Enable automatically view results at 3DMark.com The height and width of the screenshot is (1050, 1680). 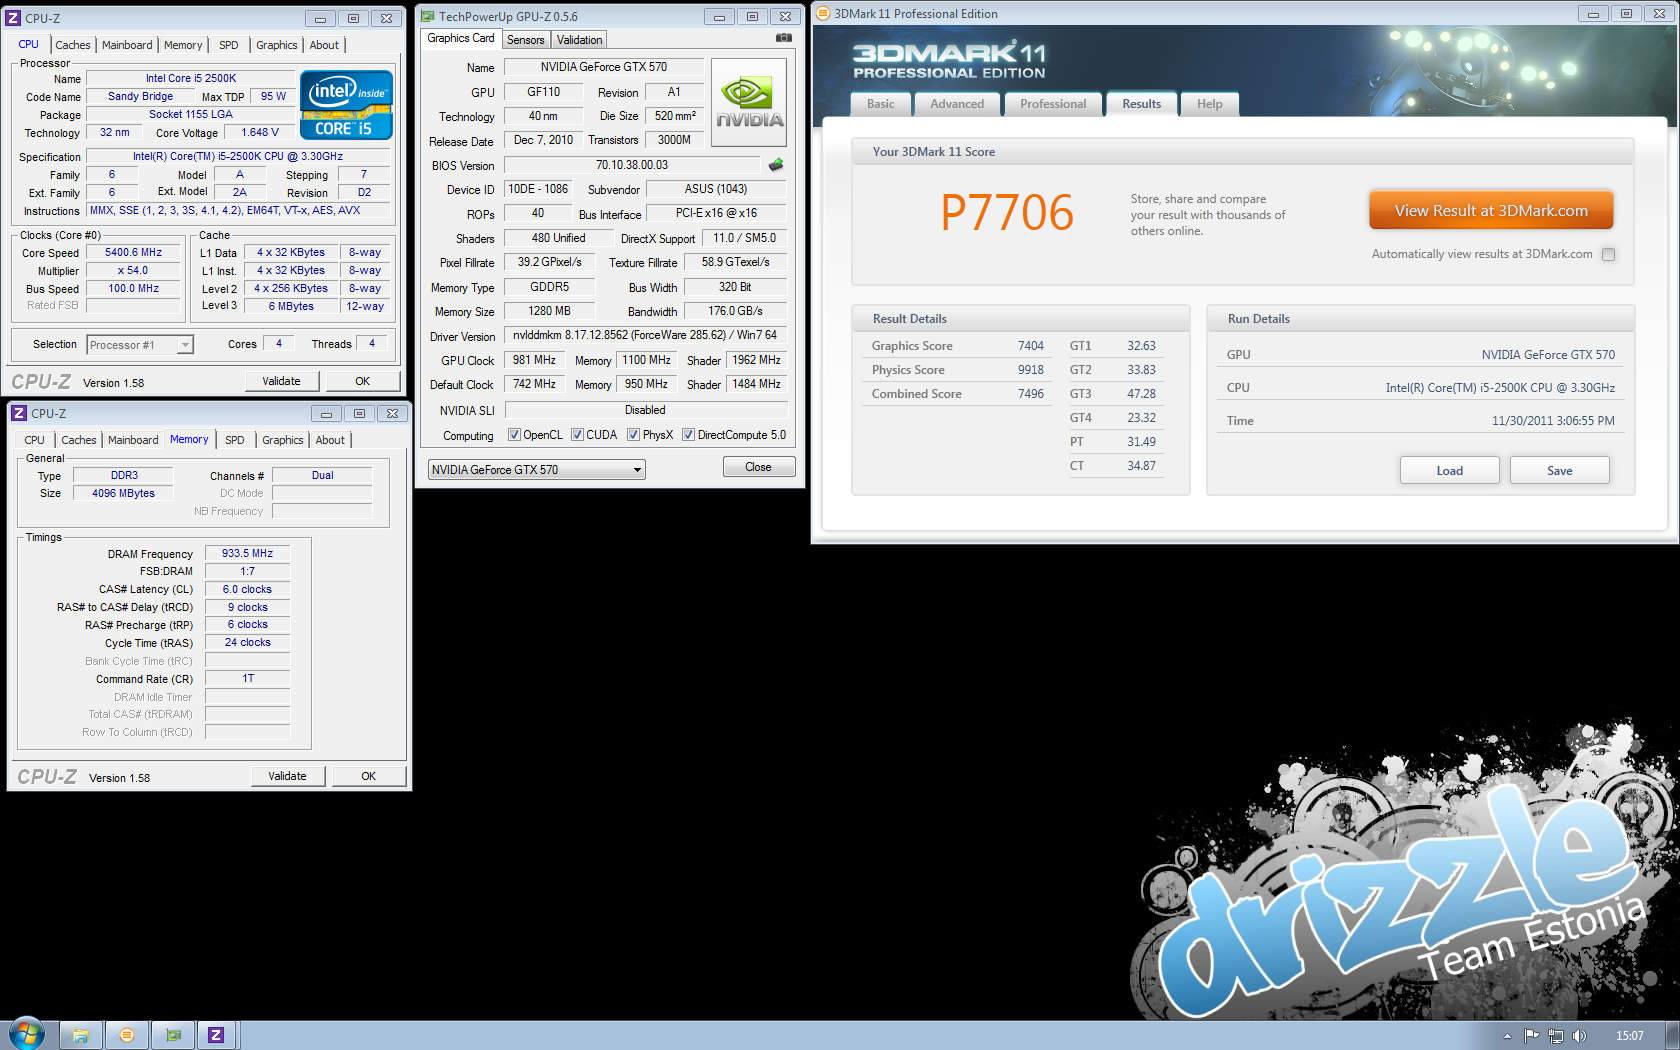click(x=1609, y=254)
